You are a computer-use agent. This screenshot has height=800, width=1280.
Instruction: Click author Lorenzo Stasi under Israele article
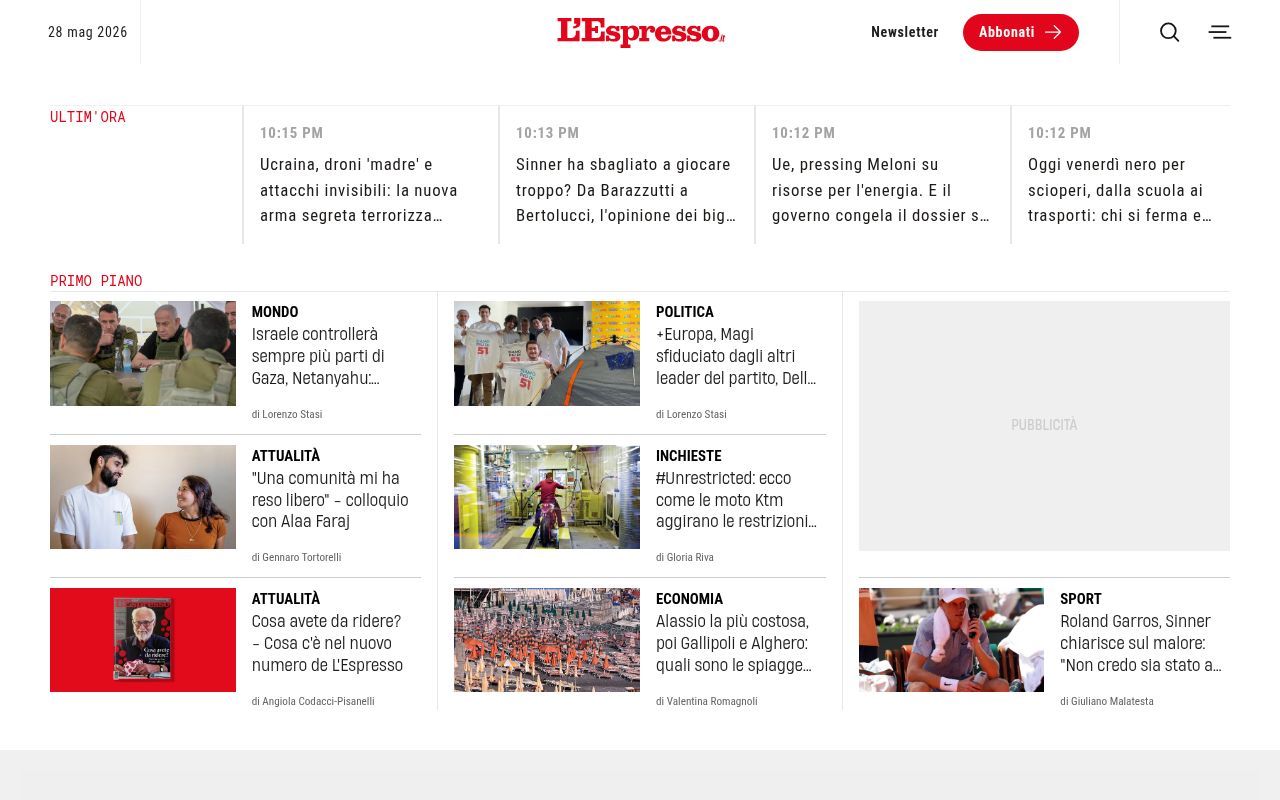click(x=292, y=414)
